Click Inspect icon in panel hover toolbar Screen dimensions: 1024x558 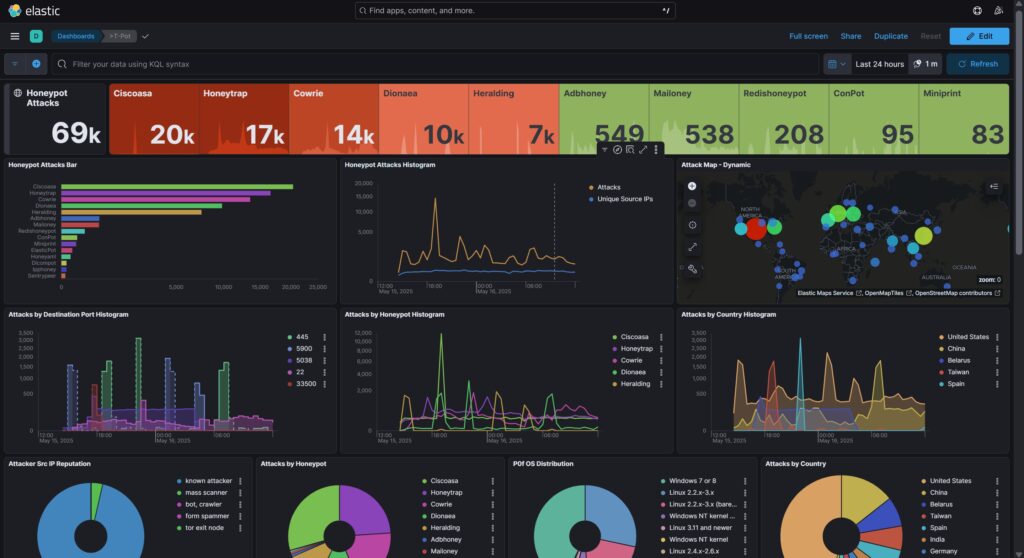pos(630,150)
